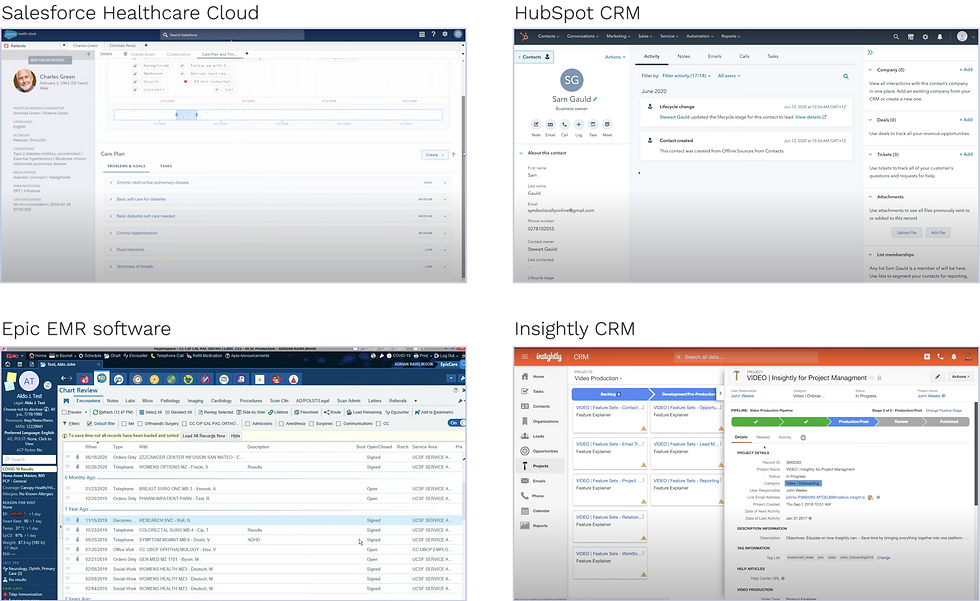980x601 pixels.
Task: Open Insightly Related tab
Action: (763, 437)
